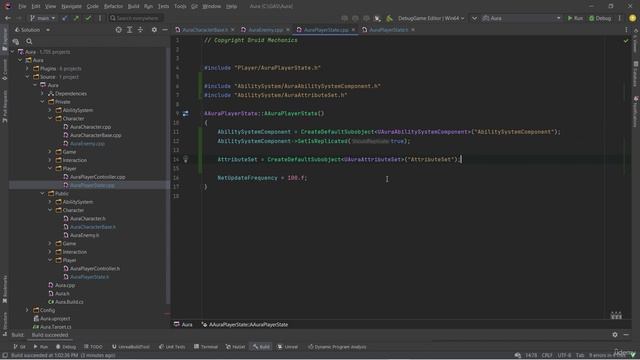The width and height of the screenshot is (640, 360).
Task: Click the Aura breadcrumb item
Action: pos(183,324)
